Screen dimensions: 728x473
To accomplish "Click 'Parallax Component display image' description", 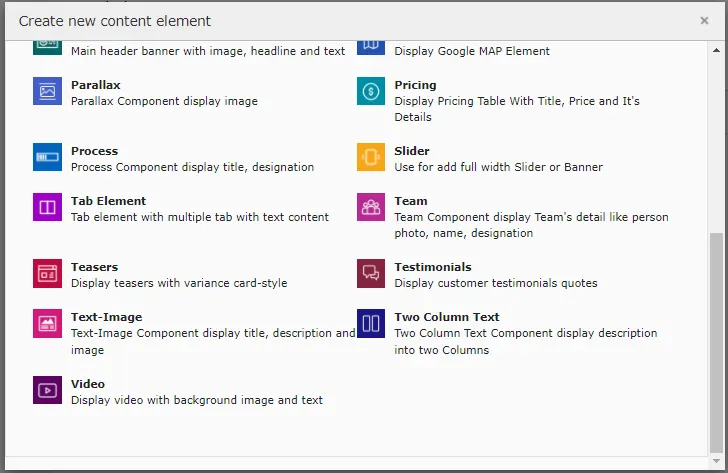I will [164, 101].
